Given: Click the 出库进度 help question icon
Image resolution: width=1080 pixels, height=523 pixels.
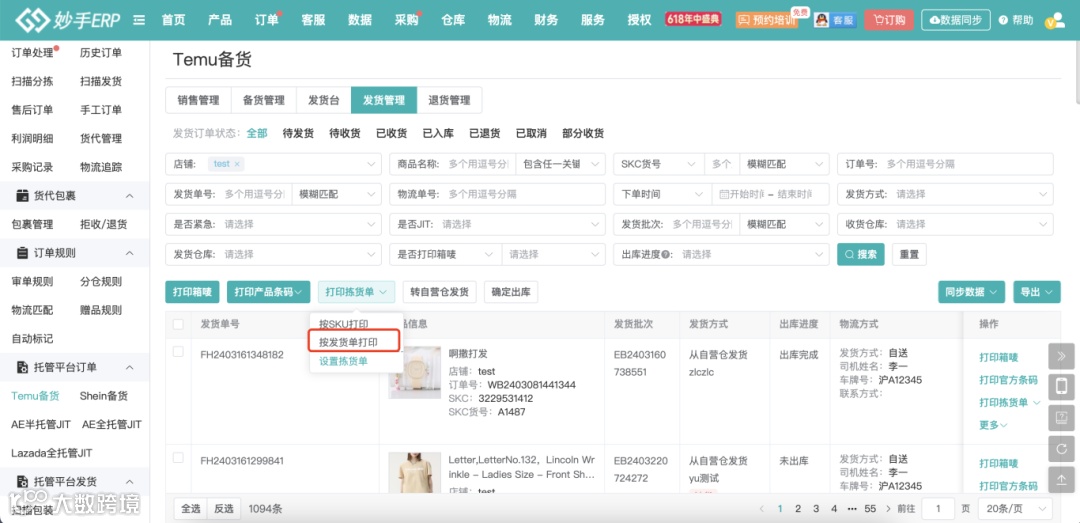Looking at the screenshot, I should point(665,254).
